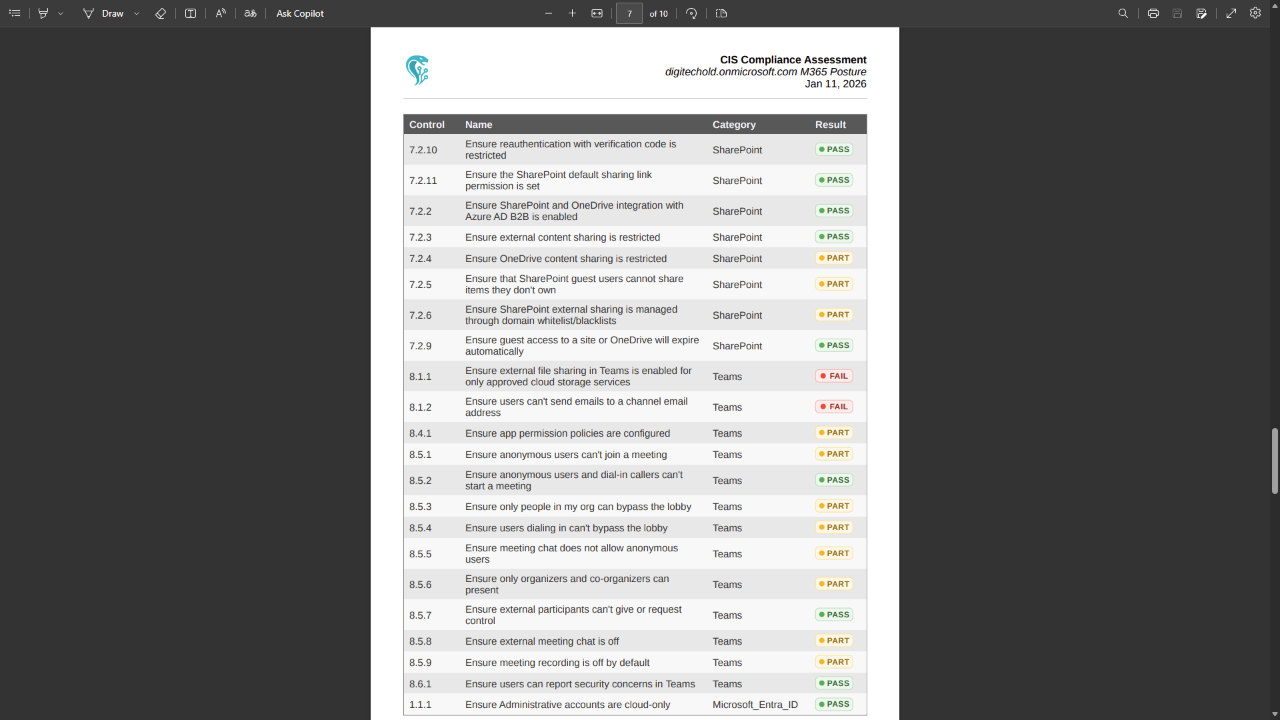Click the Fit to width icon

pos(597,14)
